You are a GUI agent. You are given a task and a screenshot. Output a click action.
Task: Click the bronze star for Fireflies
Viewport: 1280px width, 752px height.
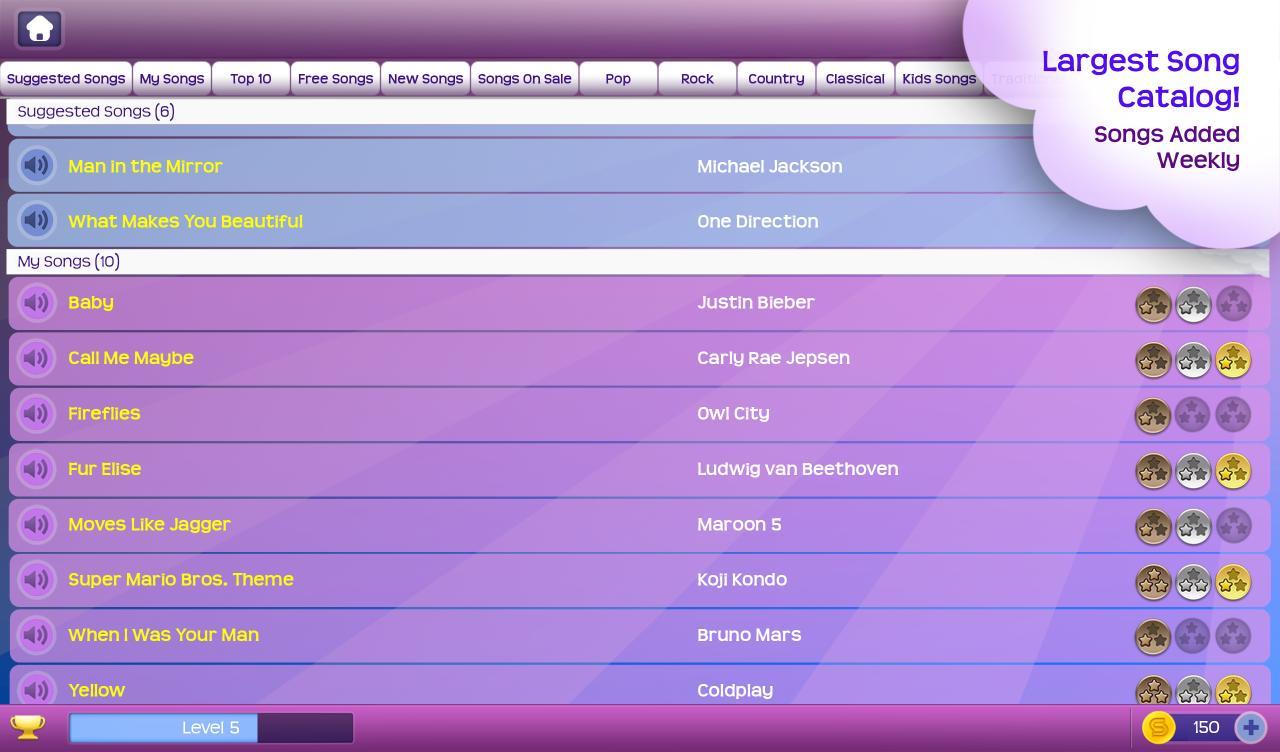click(x=1153, y=415)
